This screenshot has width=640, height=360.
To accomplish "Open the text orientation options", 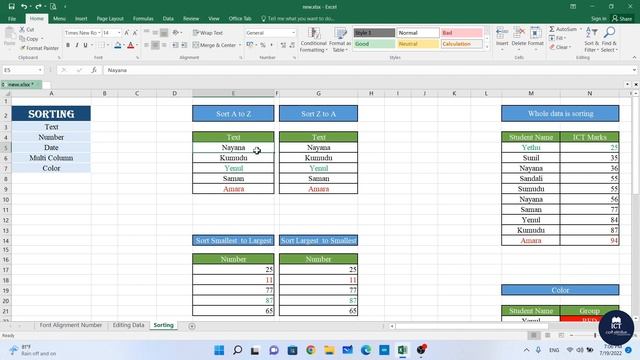I will (x=176, y=33).
